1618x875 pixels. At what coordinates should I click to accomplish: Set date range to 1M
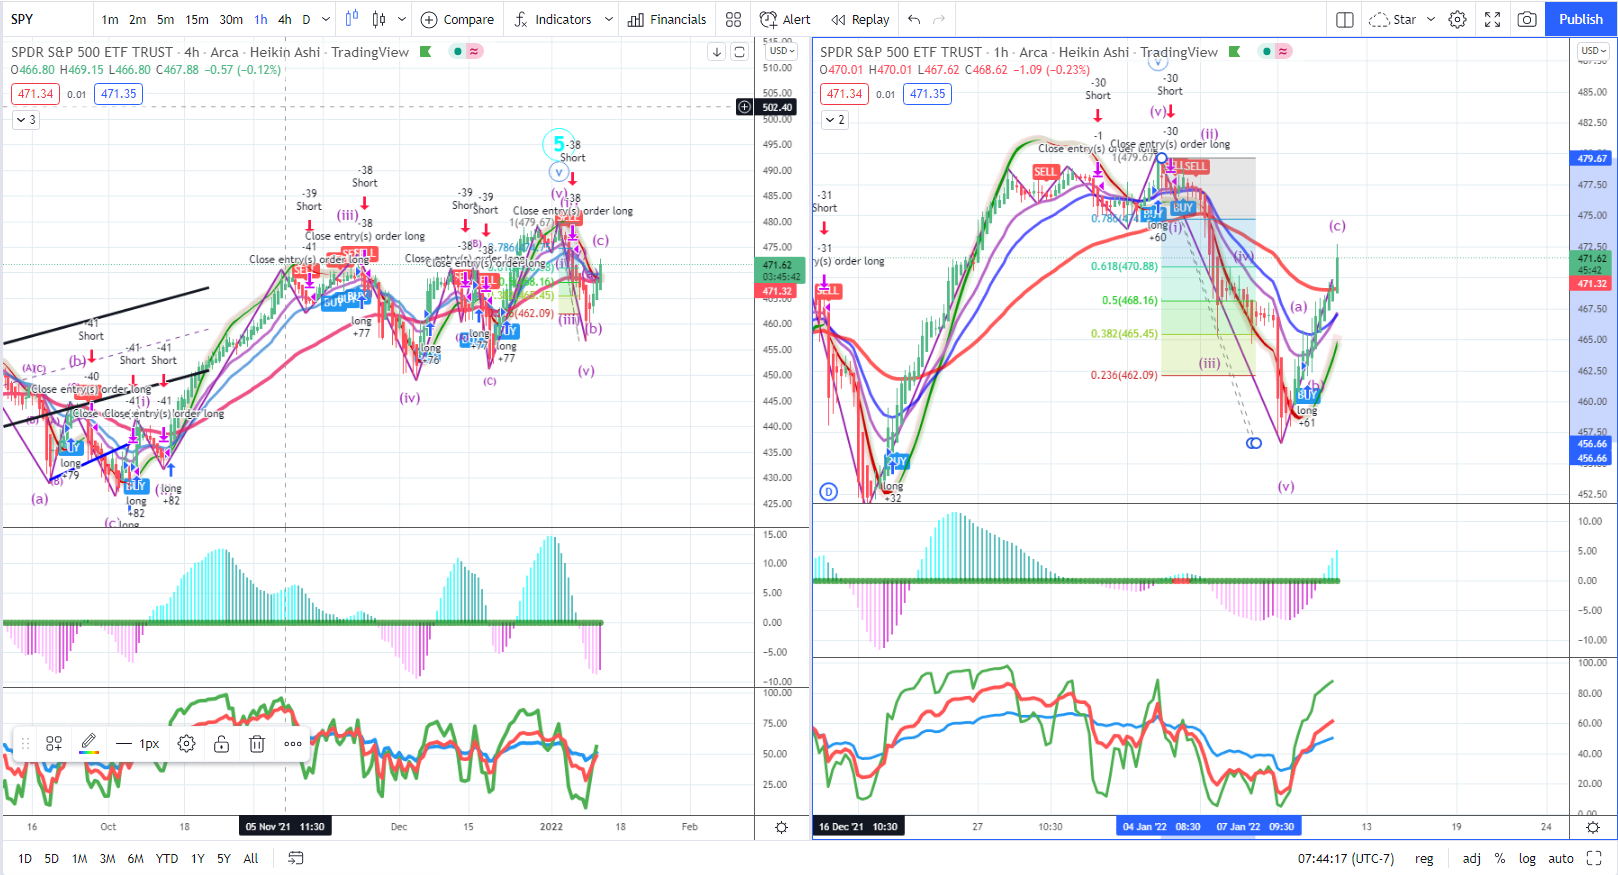pyautogui.click(x=80, y=858)
